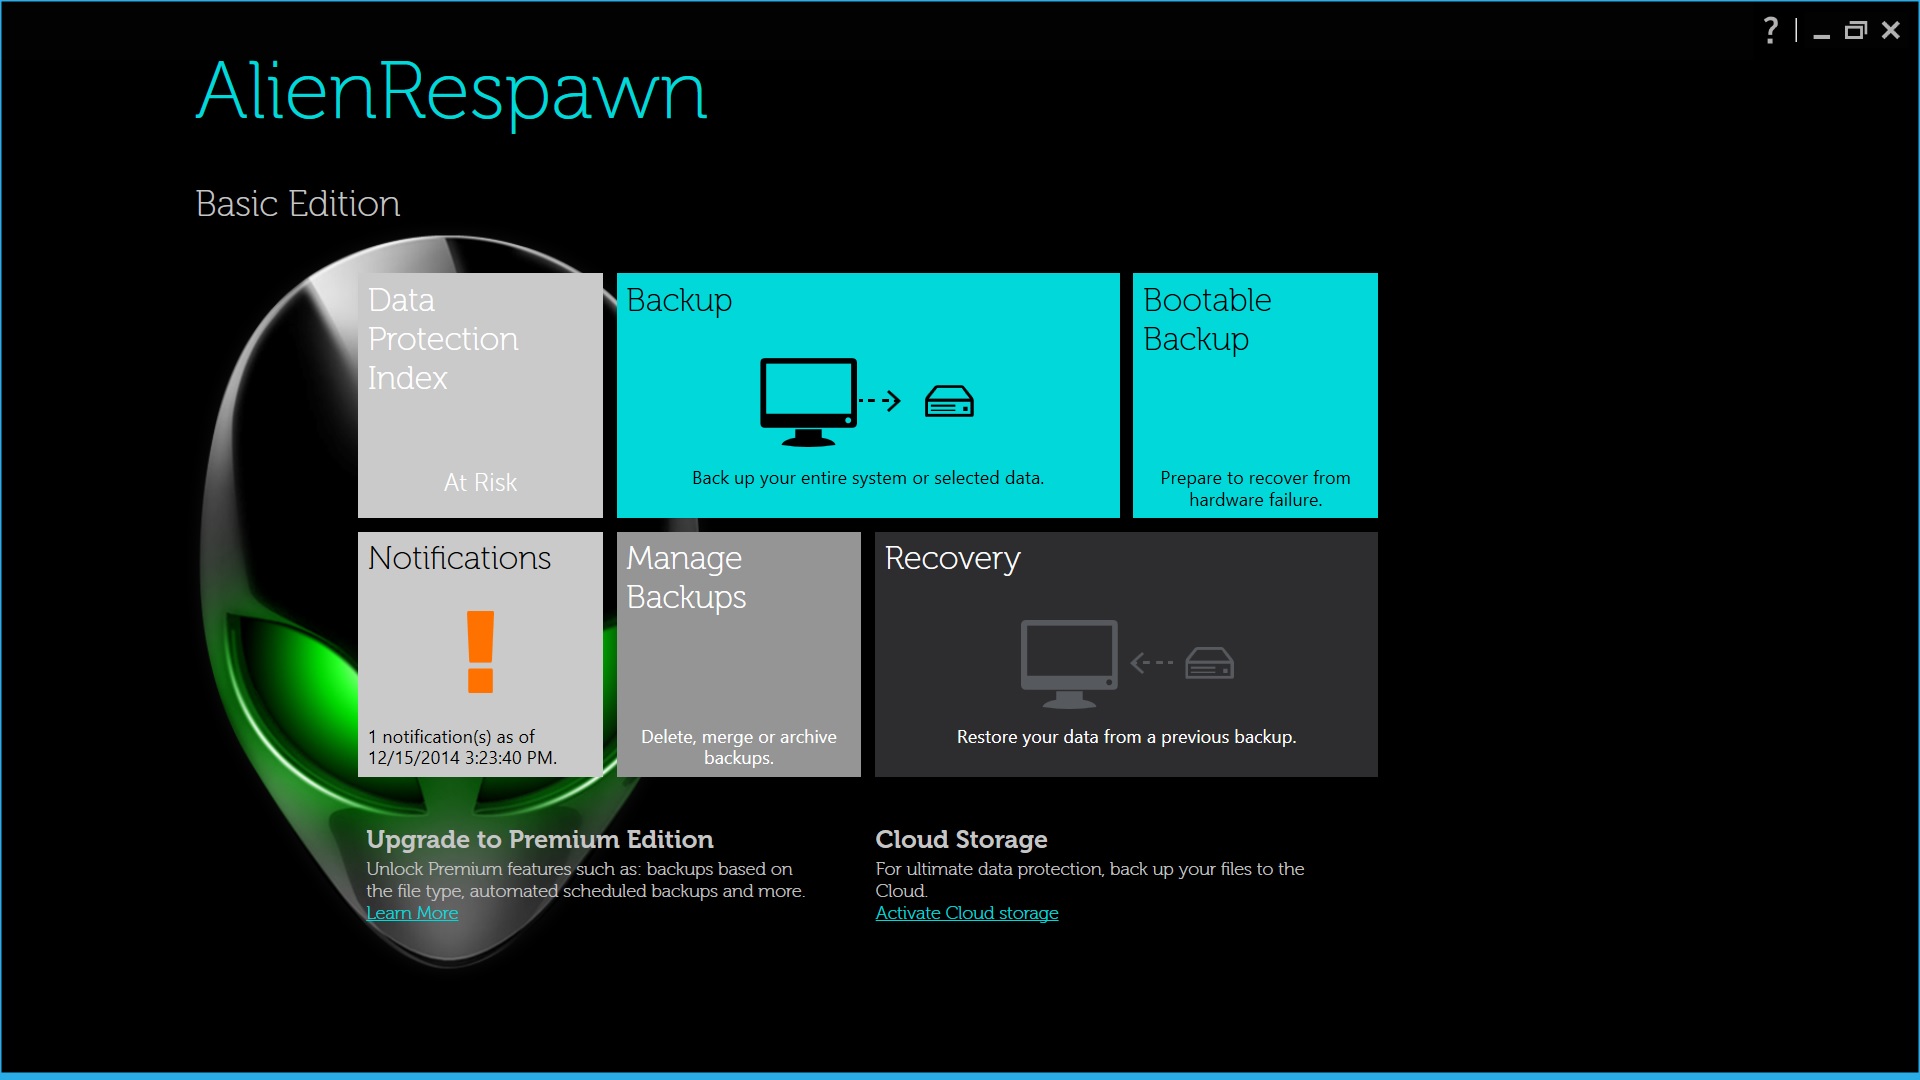
Task: Open the Data Protection Index tile
Action: pos(480,395)
